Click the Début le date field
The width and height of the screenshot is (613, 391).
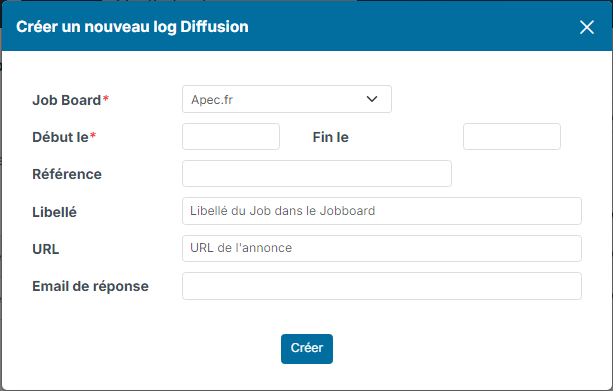[x=231, y=136]
